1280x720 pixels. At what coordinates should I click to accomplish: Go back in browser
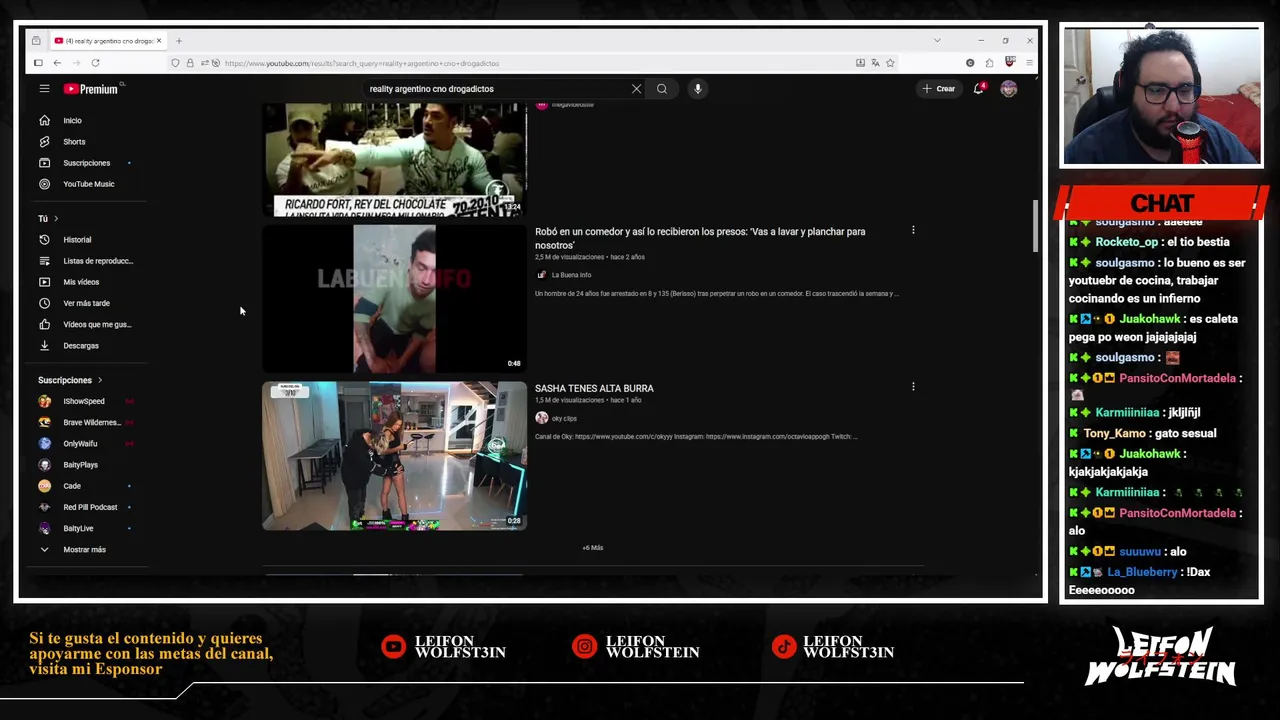point(57,63)
